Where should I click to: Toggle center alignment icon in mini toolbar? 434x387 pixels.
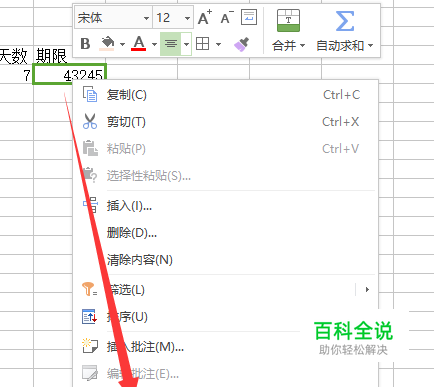(x=171, y=44)
